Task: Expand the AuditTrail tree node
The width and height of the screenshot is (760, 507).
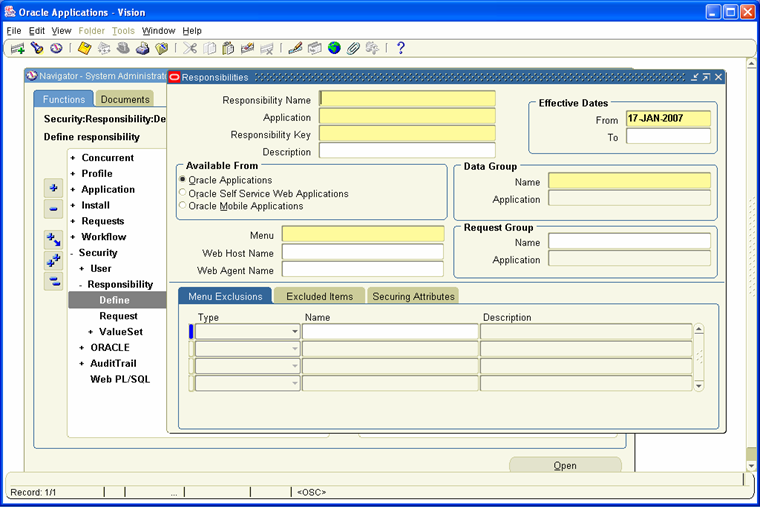Action: coord(81,364)
